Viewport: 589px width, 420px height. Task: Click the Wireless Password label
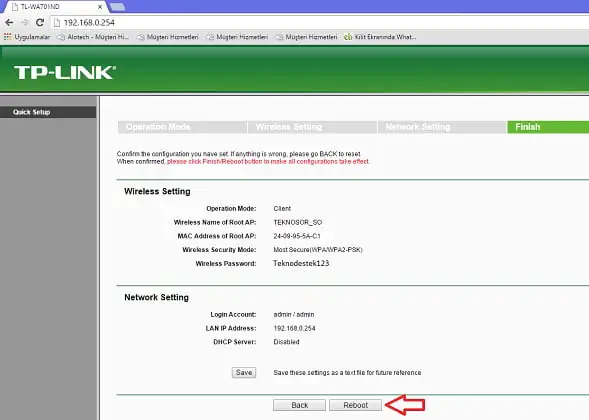pyautogui.click(x=226, y=264)
